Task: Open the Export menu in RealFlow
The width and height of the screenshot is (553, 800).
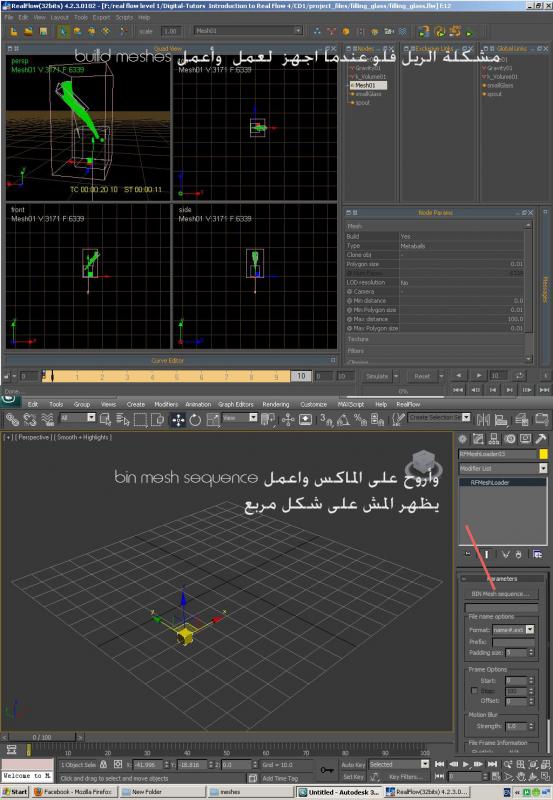Action: pyautogui.click(x=101, y=17)
